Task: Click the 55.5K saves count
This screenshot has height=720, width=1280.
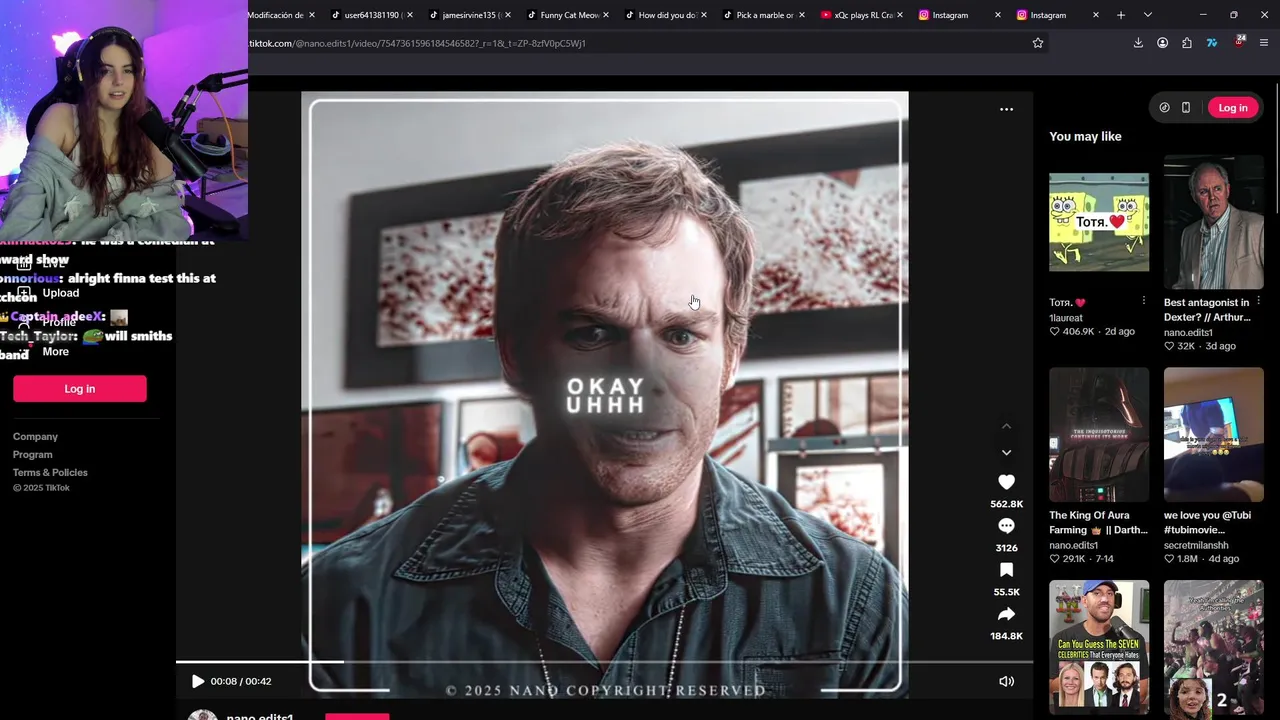Action: click(x=1006, y=592)
